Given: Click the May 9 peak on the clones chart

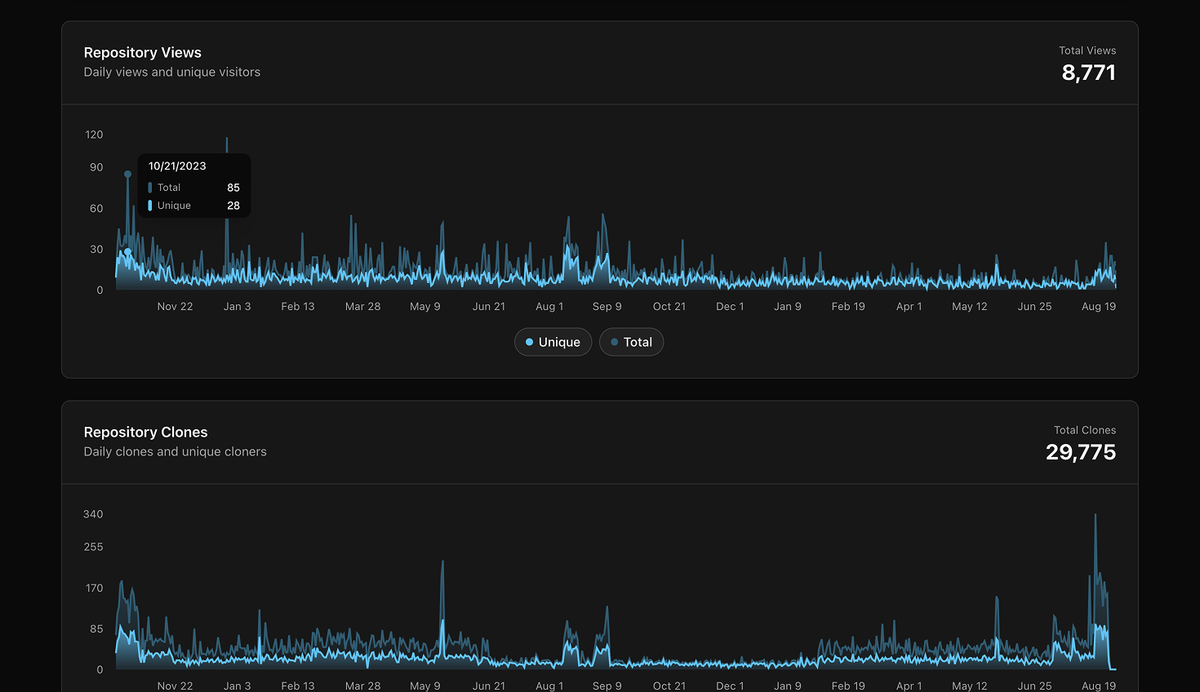Looking at the screenshot, I should tap(441, 565).
